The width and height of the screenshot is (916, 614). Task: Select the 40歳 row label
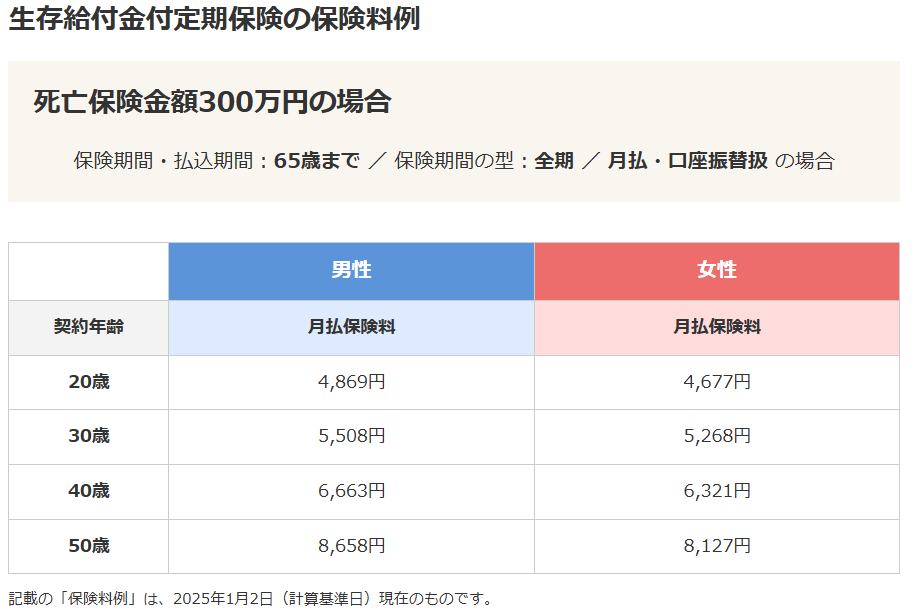(89, 491)
